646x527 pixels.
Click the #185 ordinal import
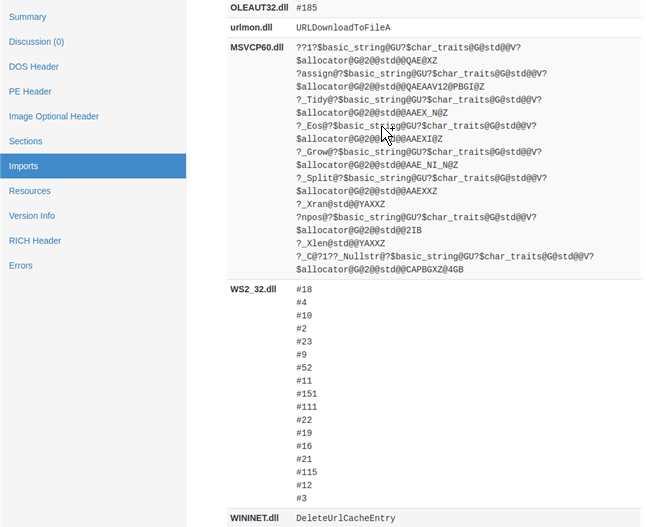[x=307, y=8]
